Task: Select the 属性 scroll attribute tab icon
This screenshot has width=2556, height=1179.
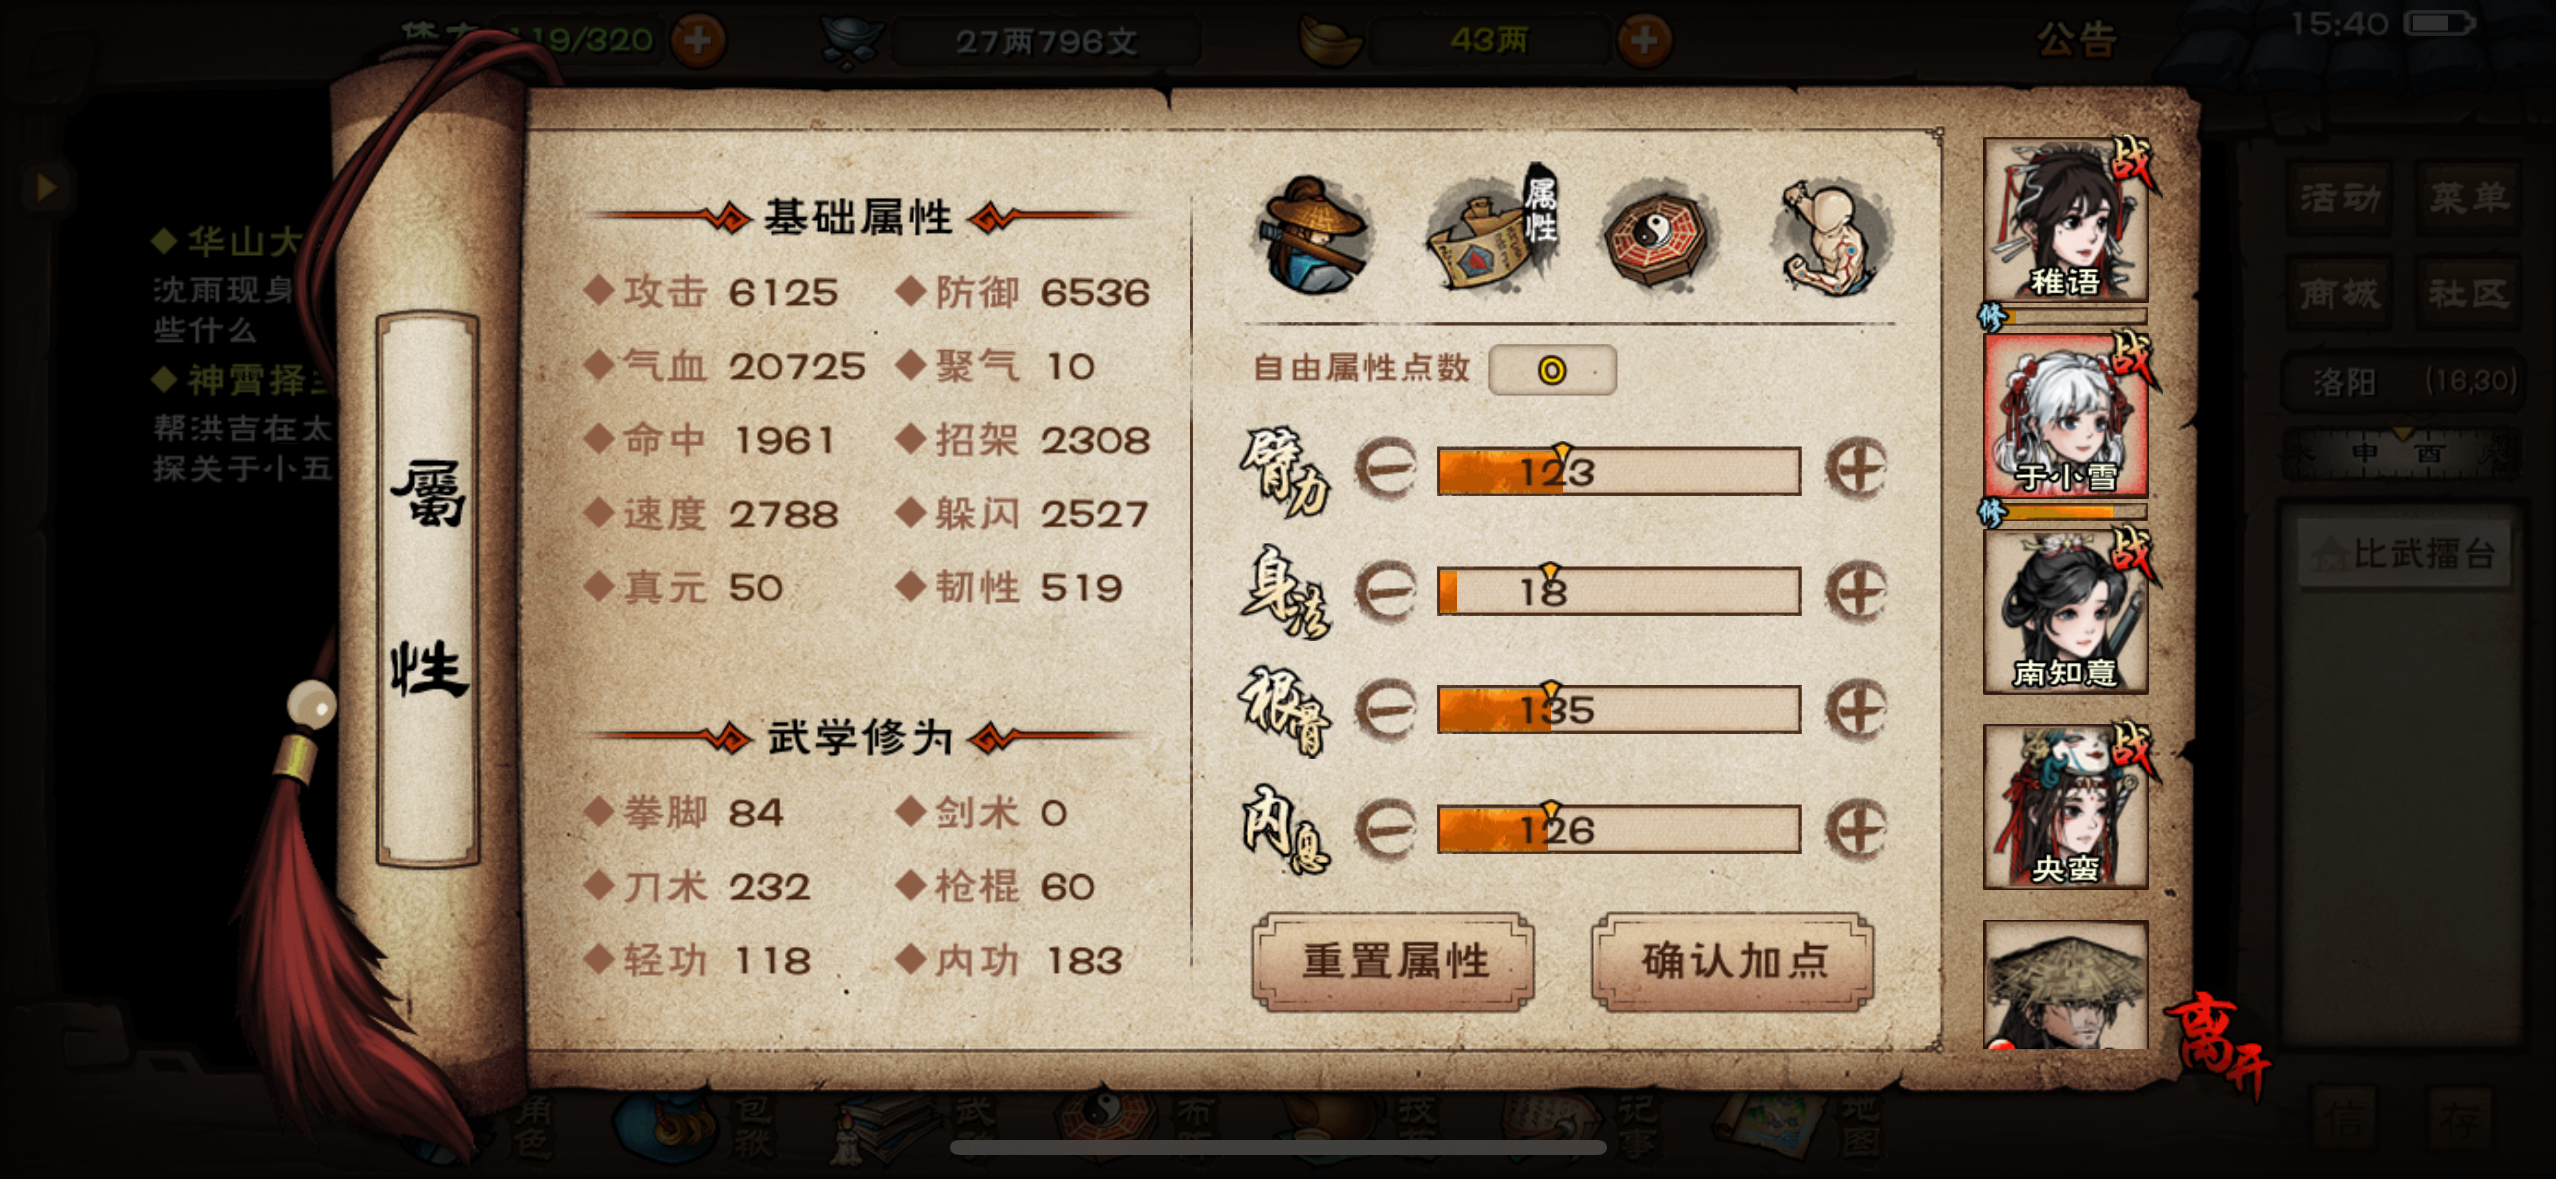Action: [1491, 230]
